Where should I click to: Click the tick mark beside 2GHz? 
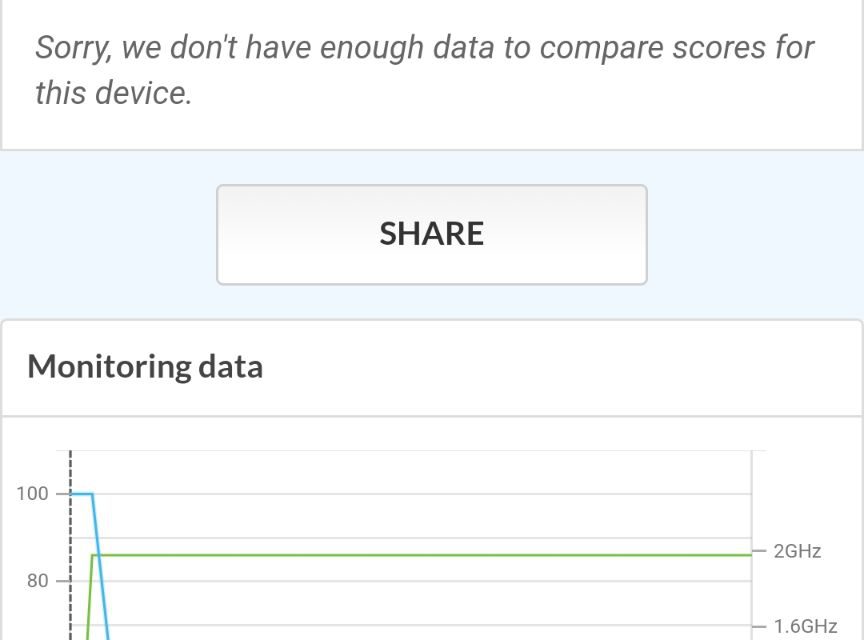(x=759, y=551)
